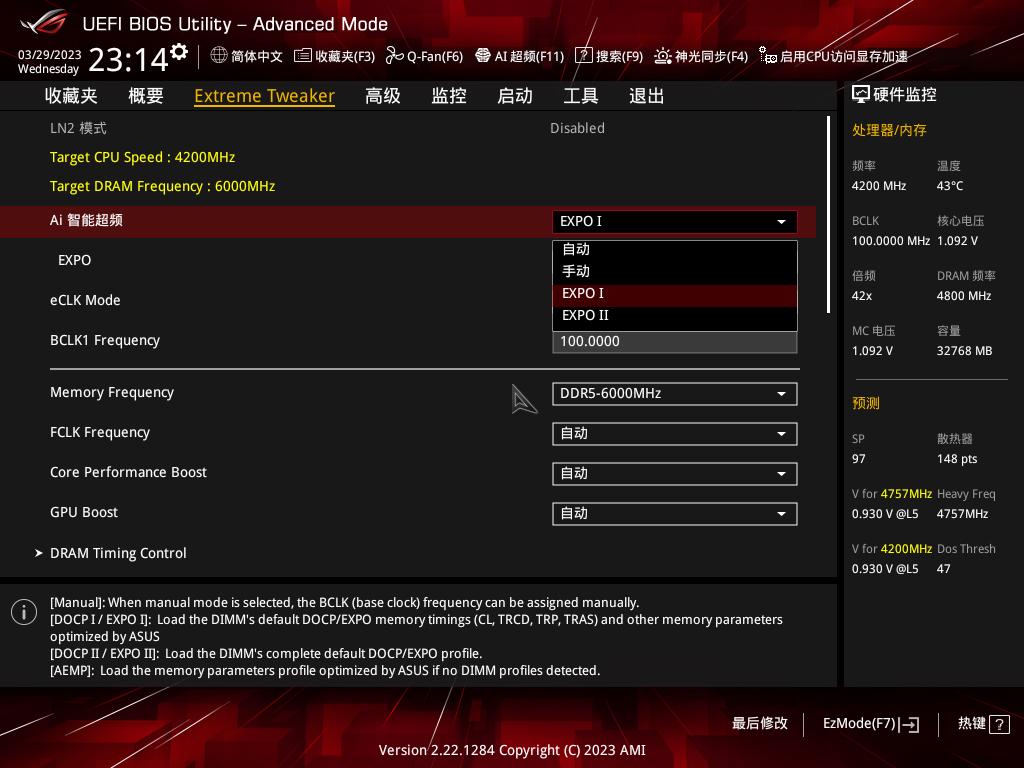Click the hardware monitor screen icon
This screenshot has width=1024, height=768.
[x=861, y=95]
